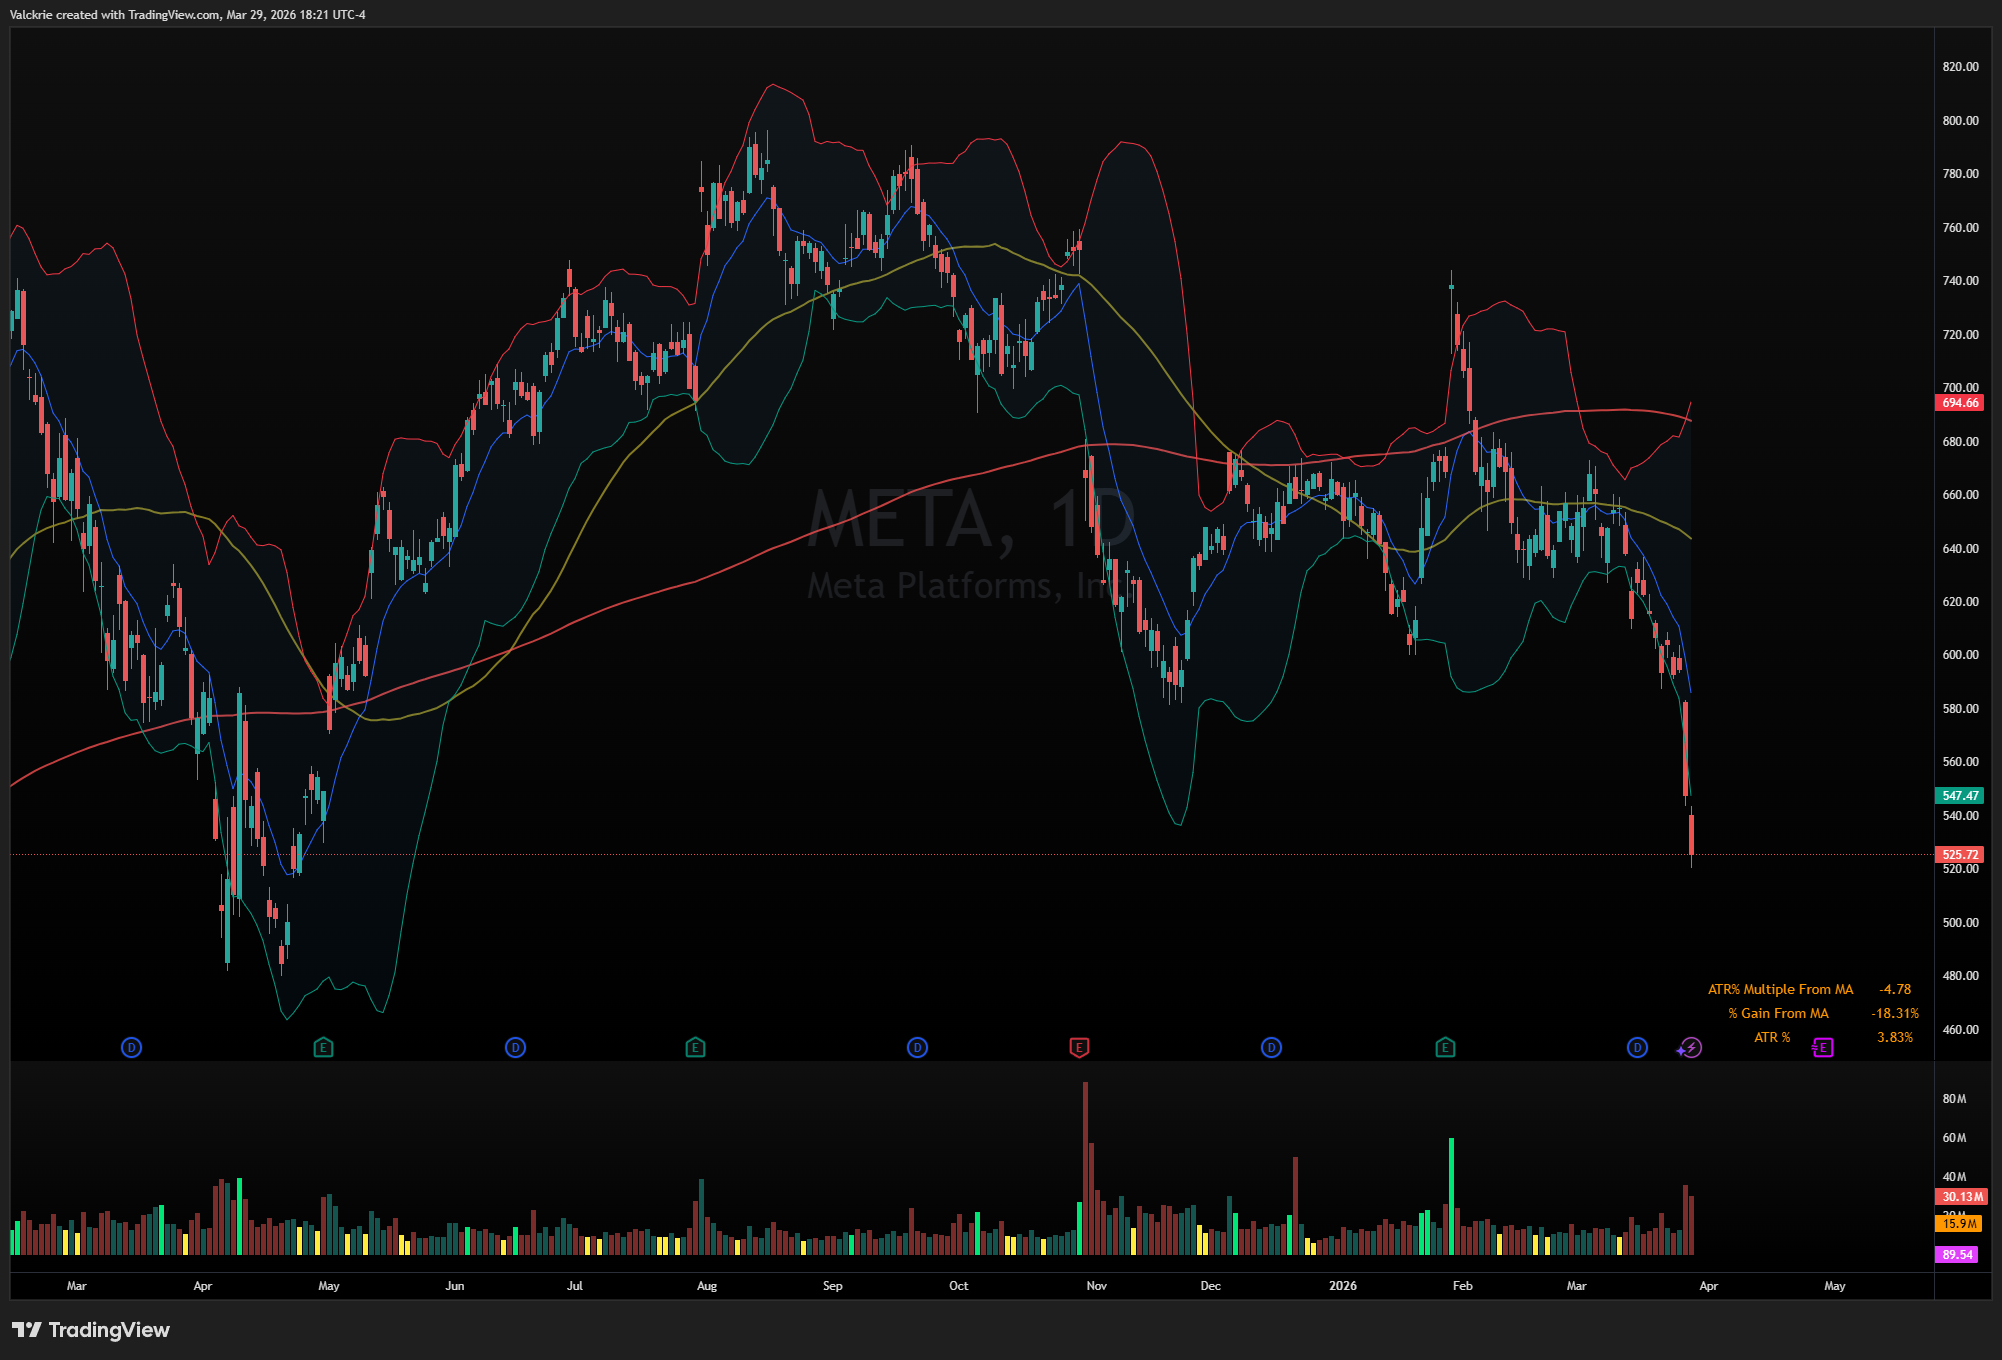Click the magenta upcoming earnings E icon
The height and width of the screenshot is (1360, 2002).
click(1823, 1048)
